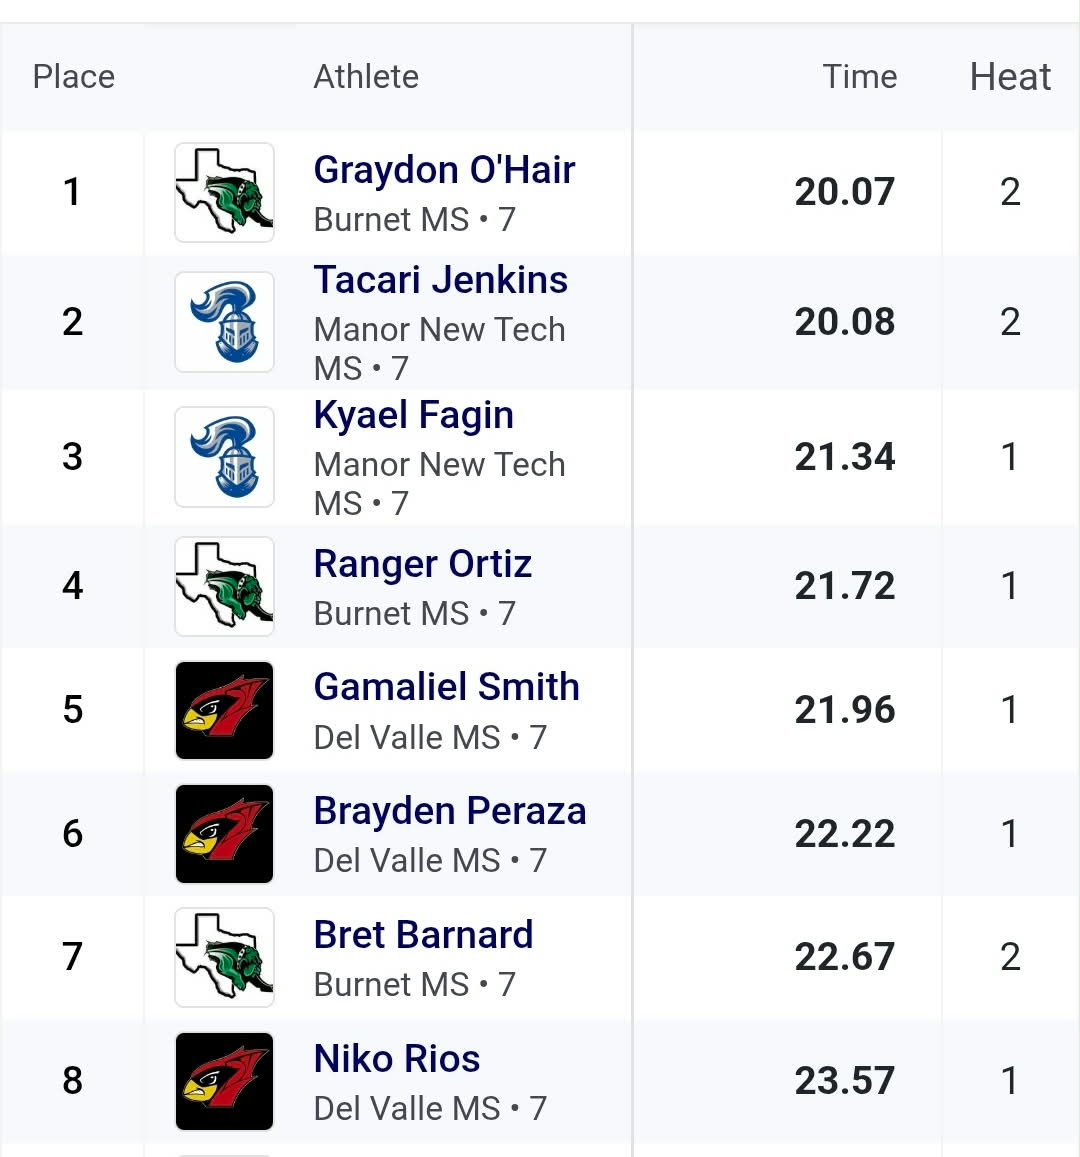Click Burnet logo next to Ranger Ortiz
The width and height of the screenshot is (1080, 1157).
224,586
